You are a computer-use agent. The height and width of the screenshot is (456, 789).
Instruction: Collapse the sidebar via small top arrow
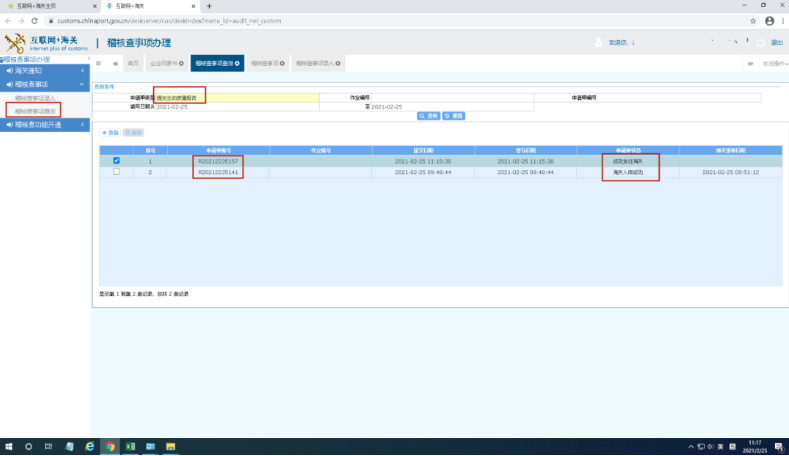coord(89,59)
